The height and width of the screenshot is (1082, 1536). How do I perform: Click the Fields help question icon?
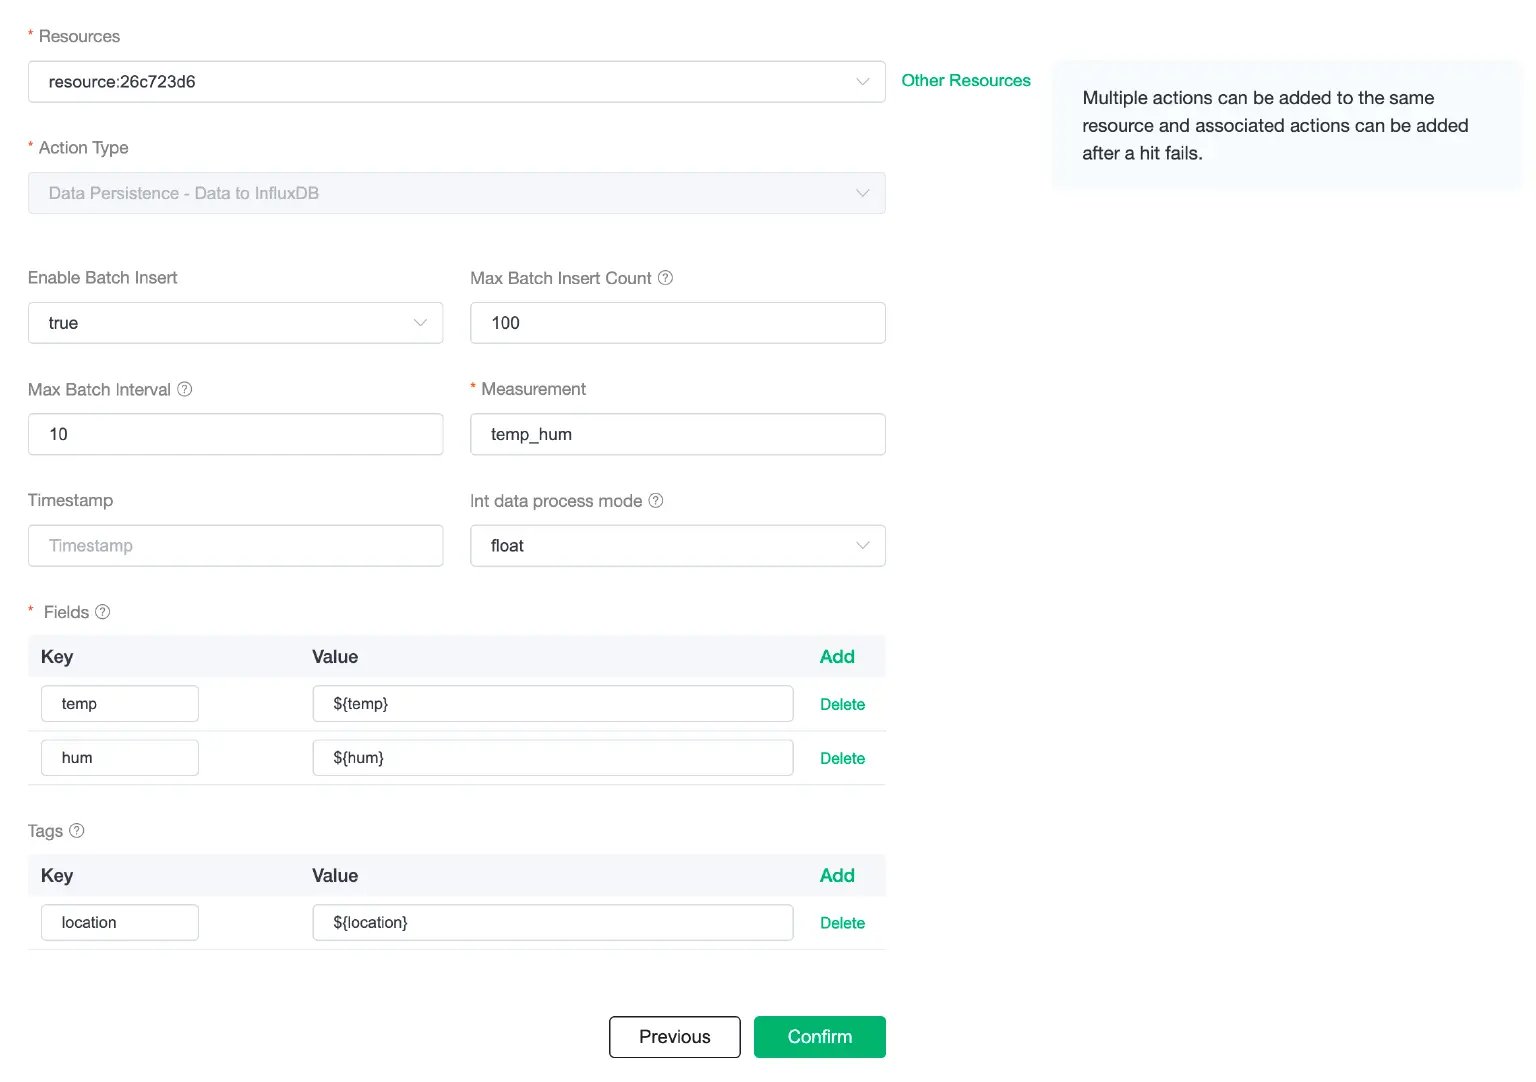click(102, 612)
